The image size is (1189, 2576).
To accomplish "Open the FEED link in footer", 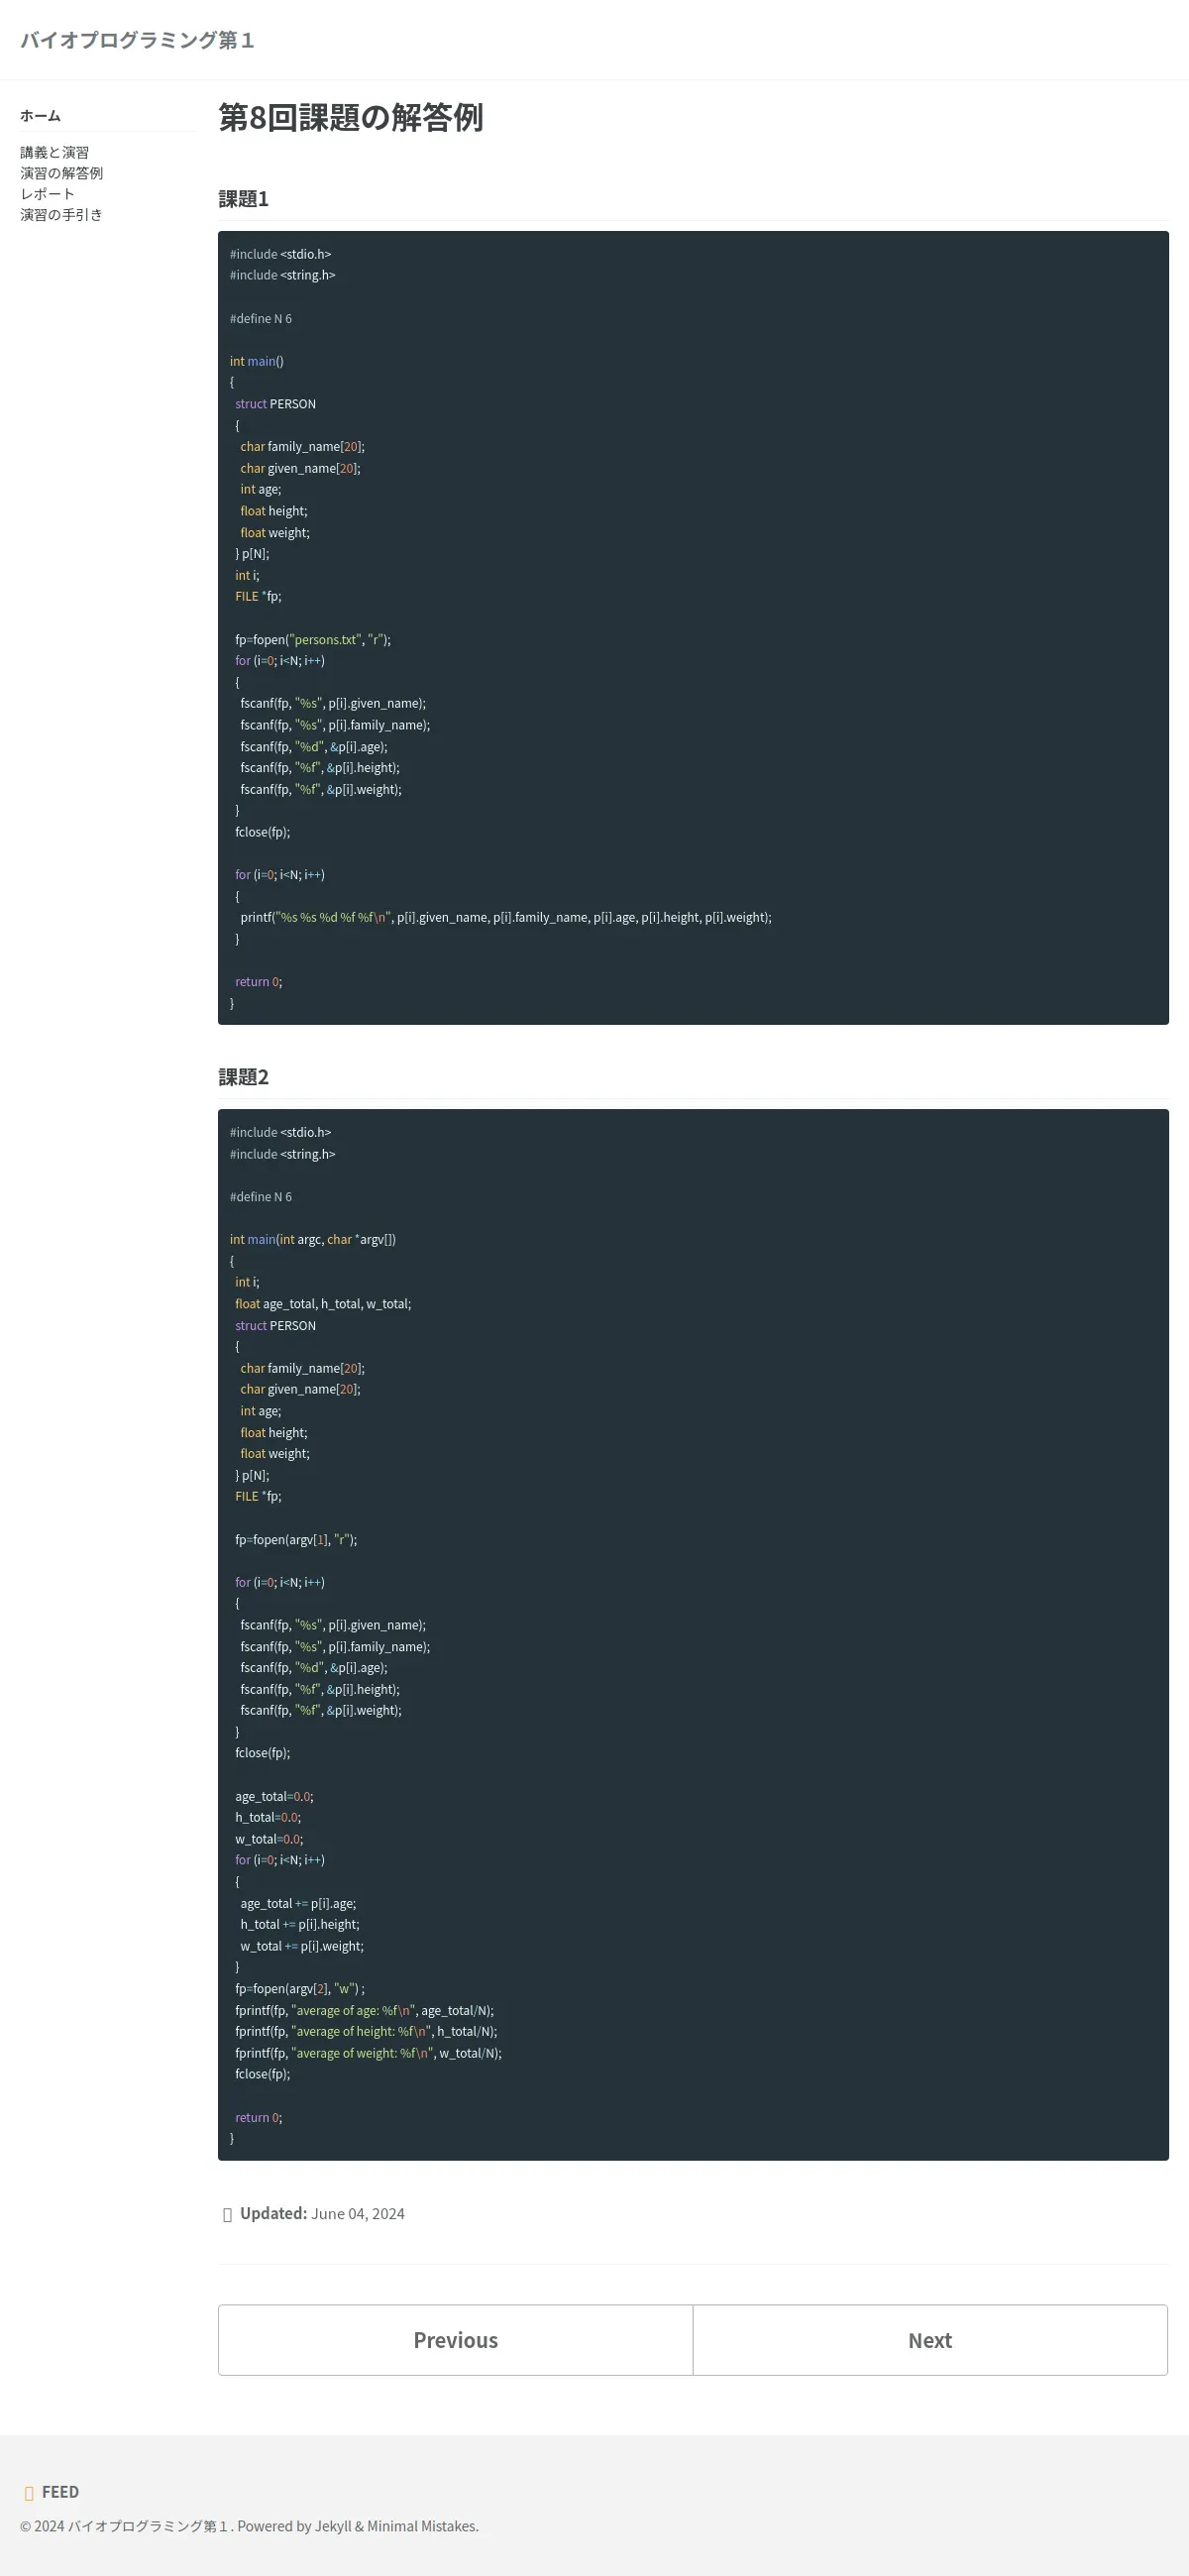I will point(60,2492).
